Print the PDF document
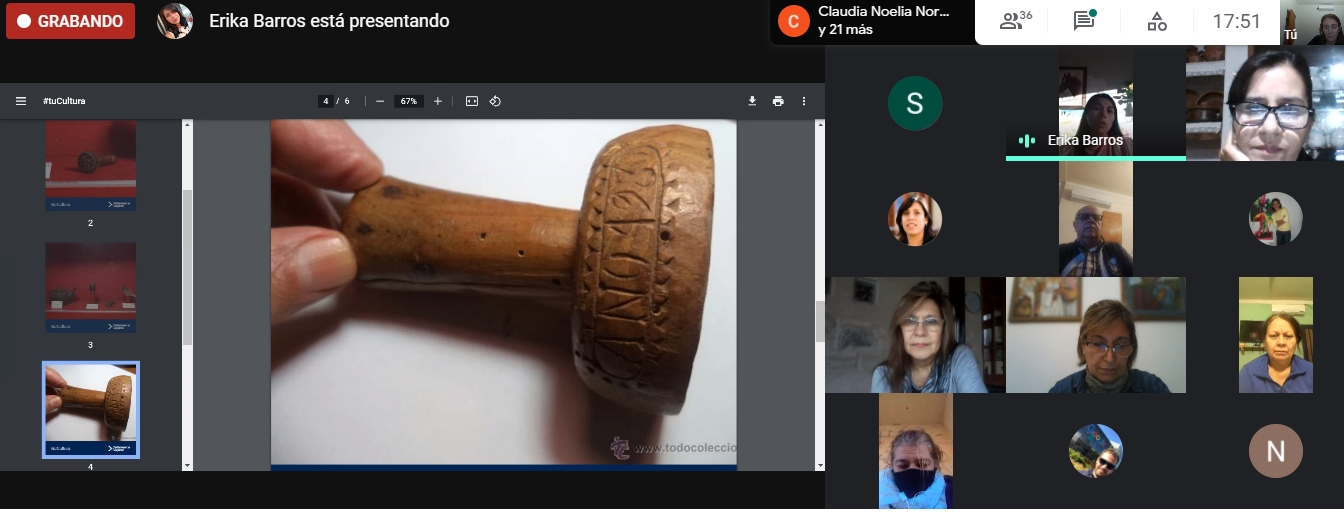The width and height of the screenshot is (1344, 518). (x=778, y=101)
